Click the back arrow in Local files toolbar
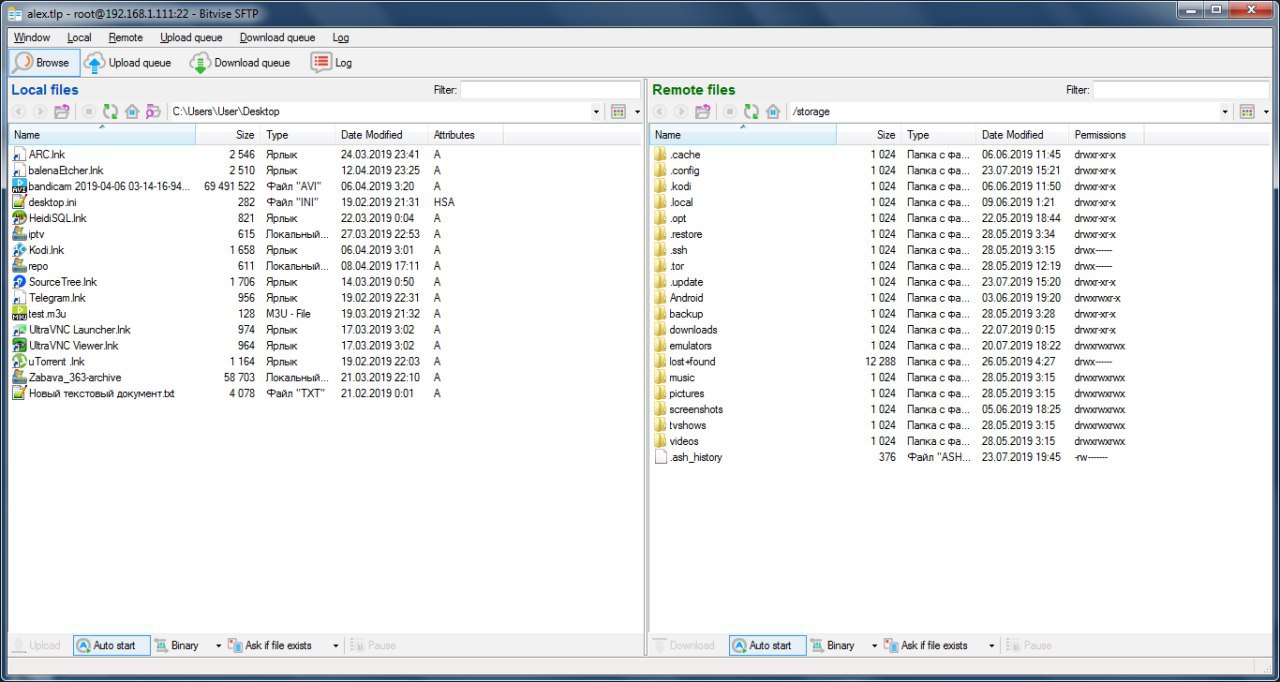 click(x=19, y=112)
